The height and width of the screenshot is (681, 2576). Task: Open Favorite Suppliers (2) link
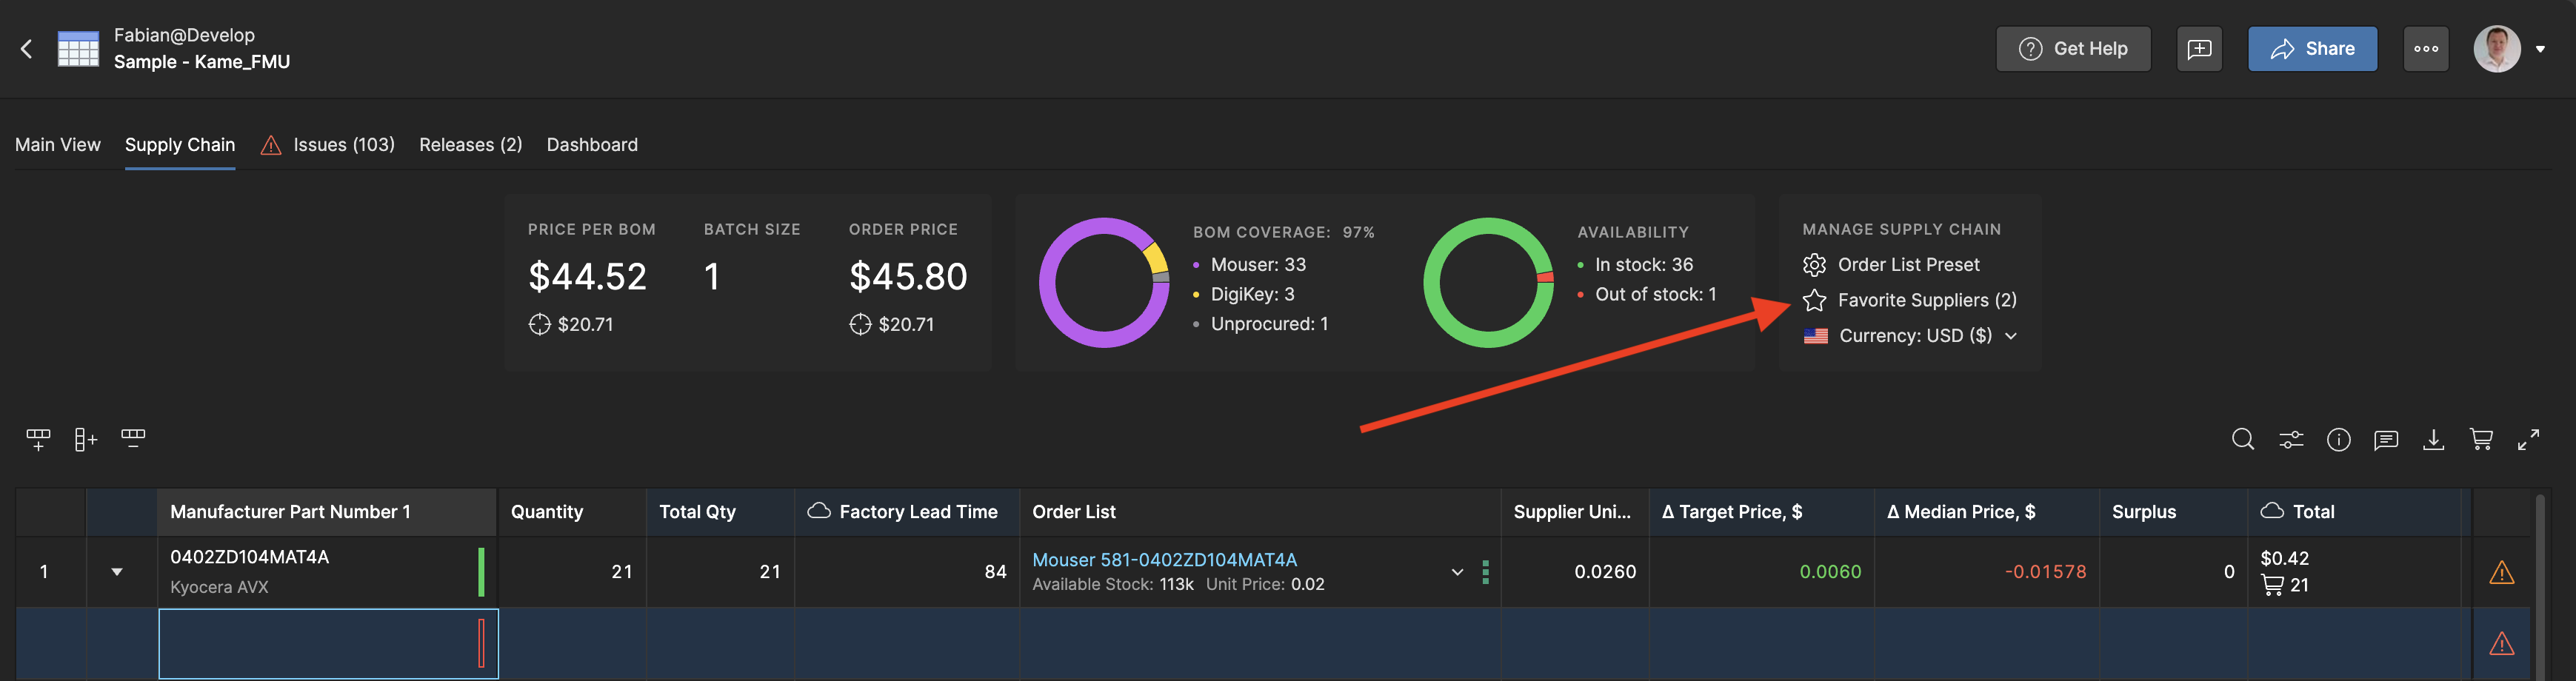[1926, 300]
